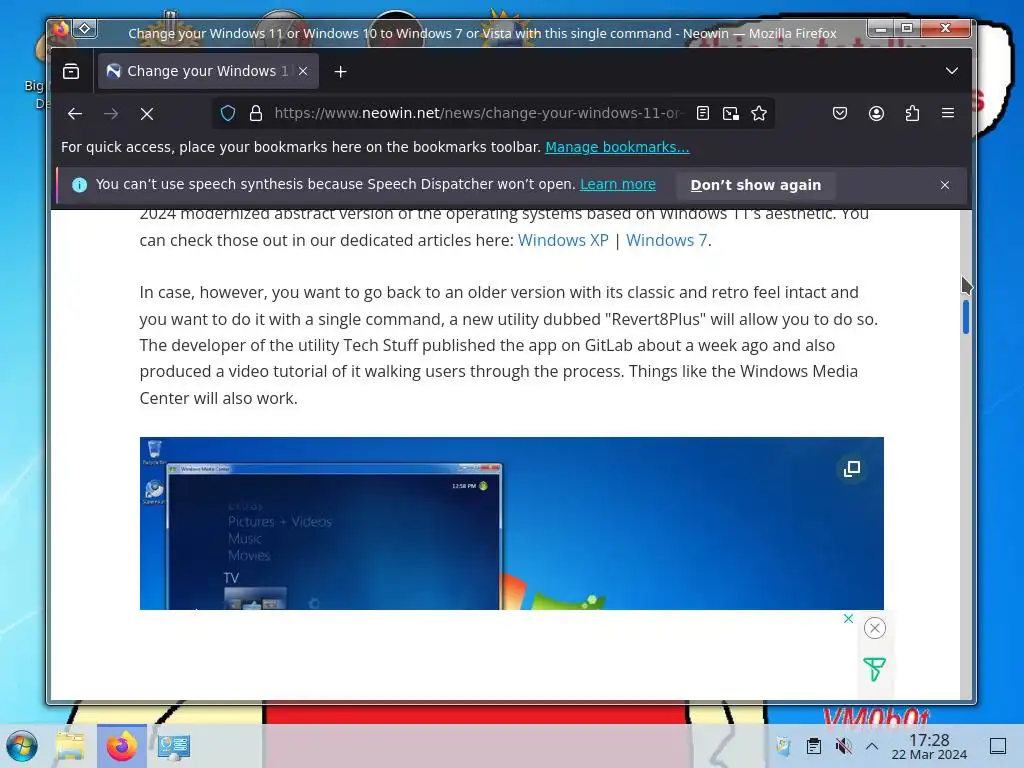Open file manager from taskbar
This screenshot has height=768, width=1024.
click(x=70, y=746)
